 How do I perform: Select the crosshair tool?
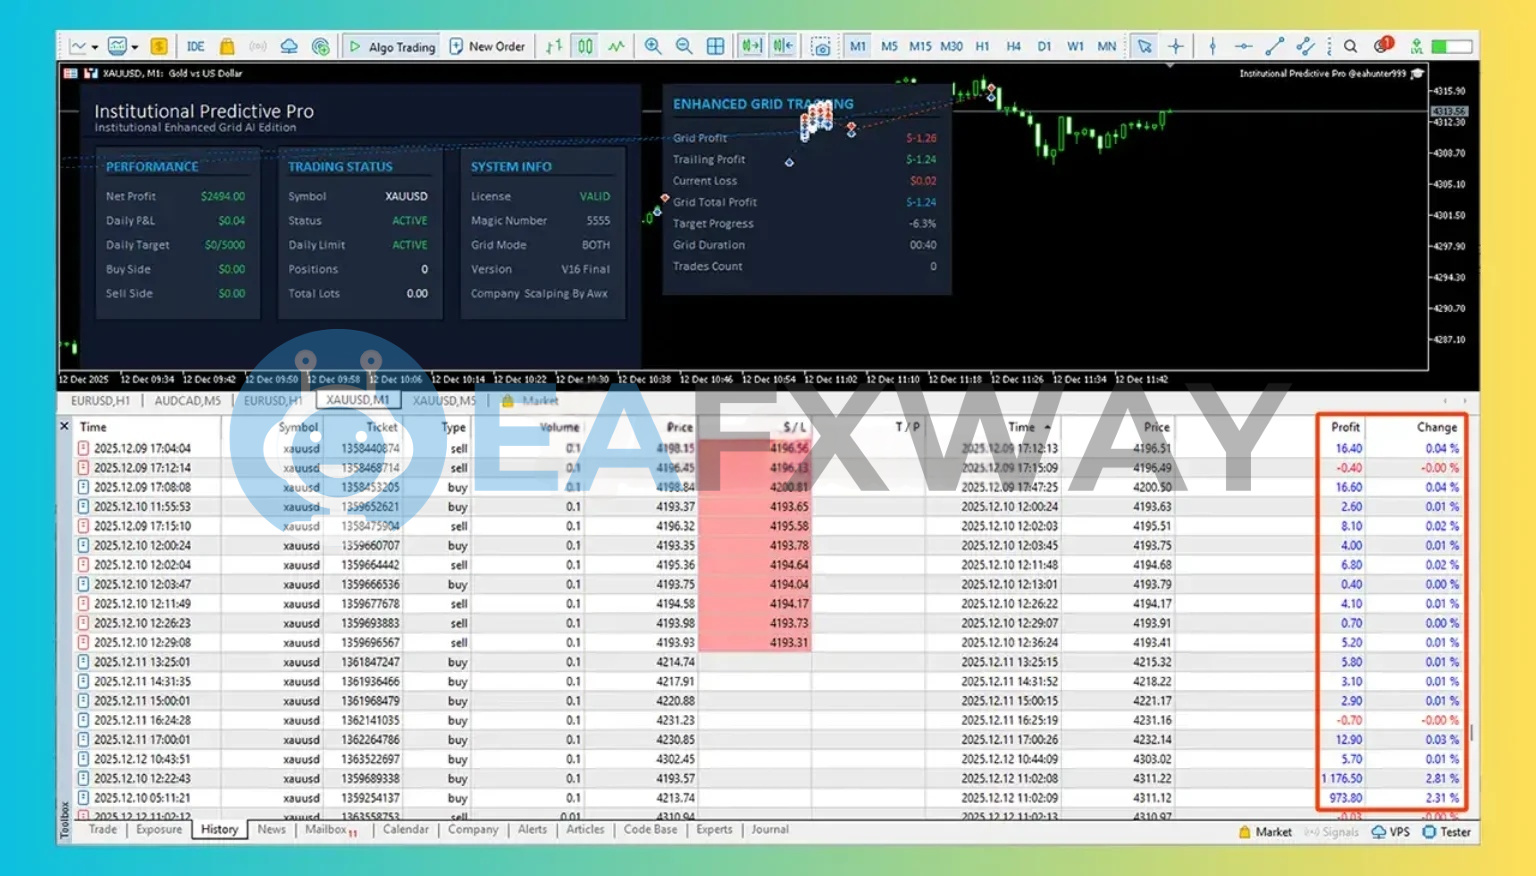[x=1176, y=46]
